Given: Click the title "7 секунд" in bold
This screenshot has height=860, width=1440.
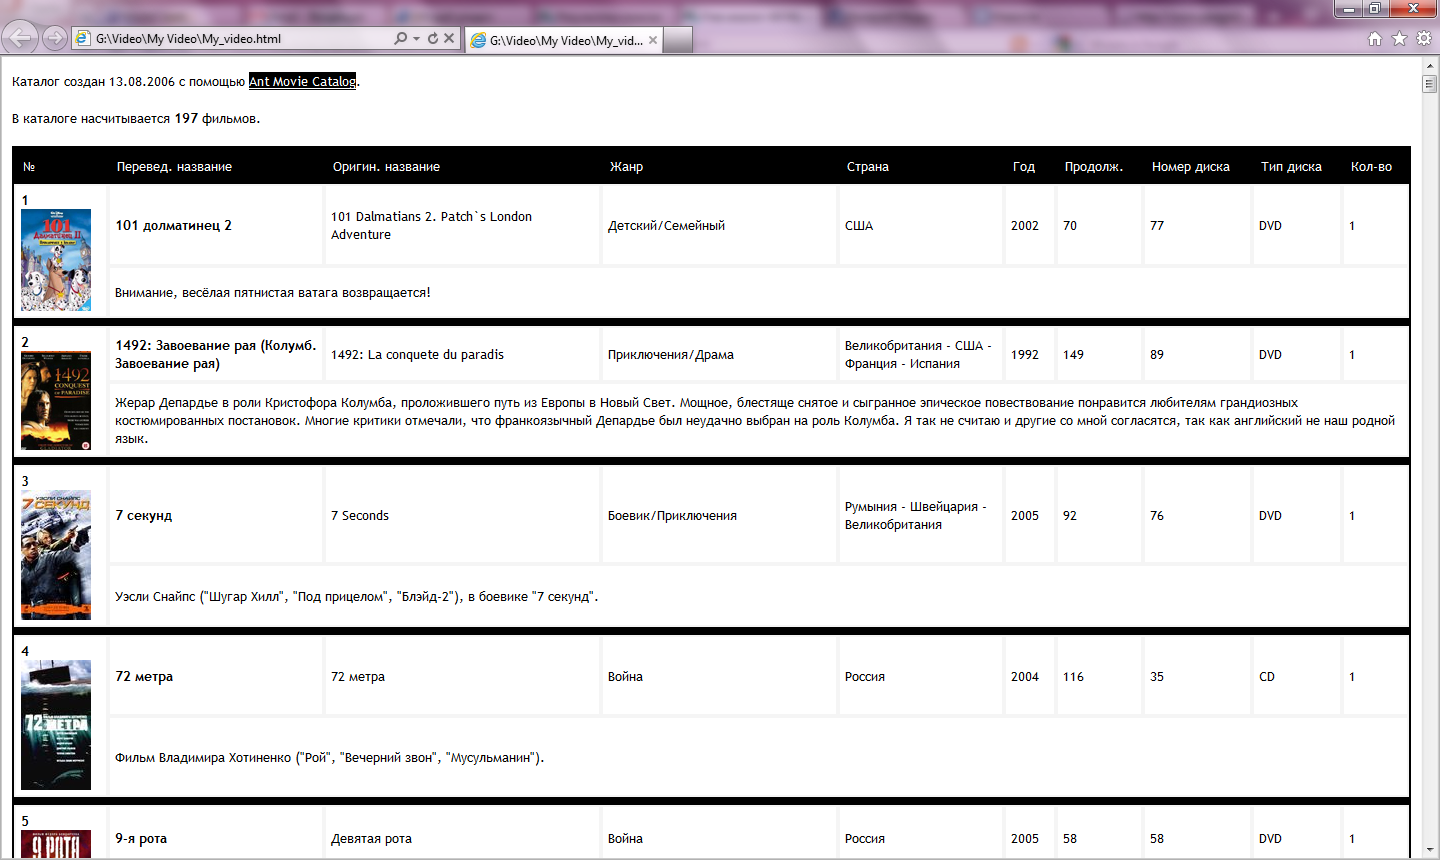Looking at the screenshot, I should 143,516.
